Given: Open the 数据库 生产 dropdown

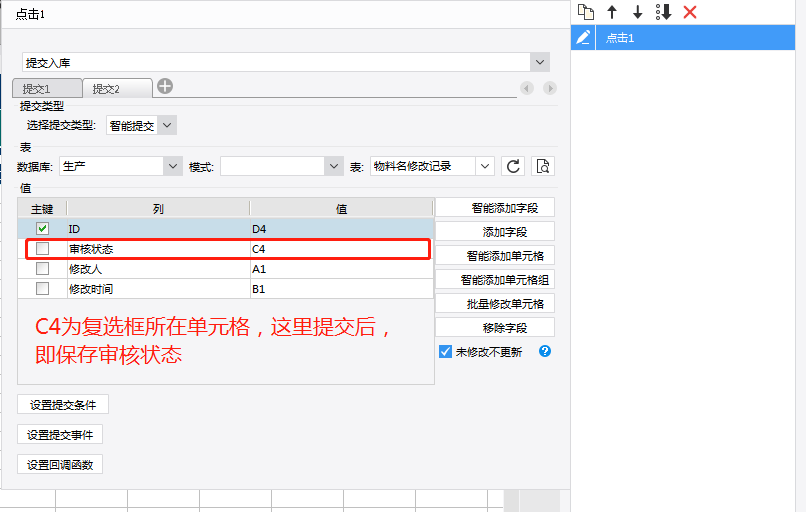Looking at the screenshot, I should (x=173, y=166).
